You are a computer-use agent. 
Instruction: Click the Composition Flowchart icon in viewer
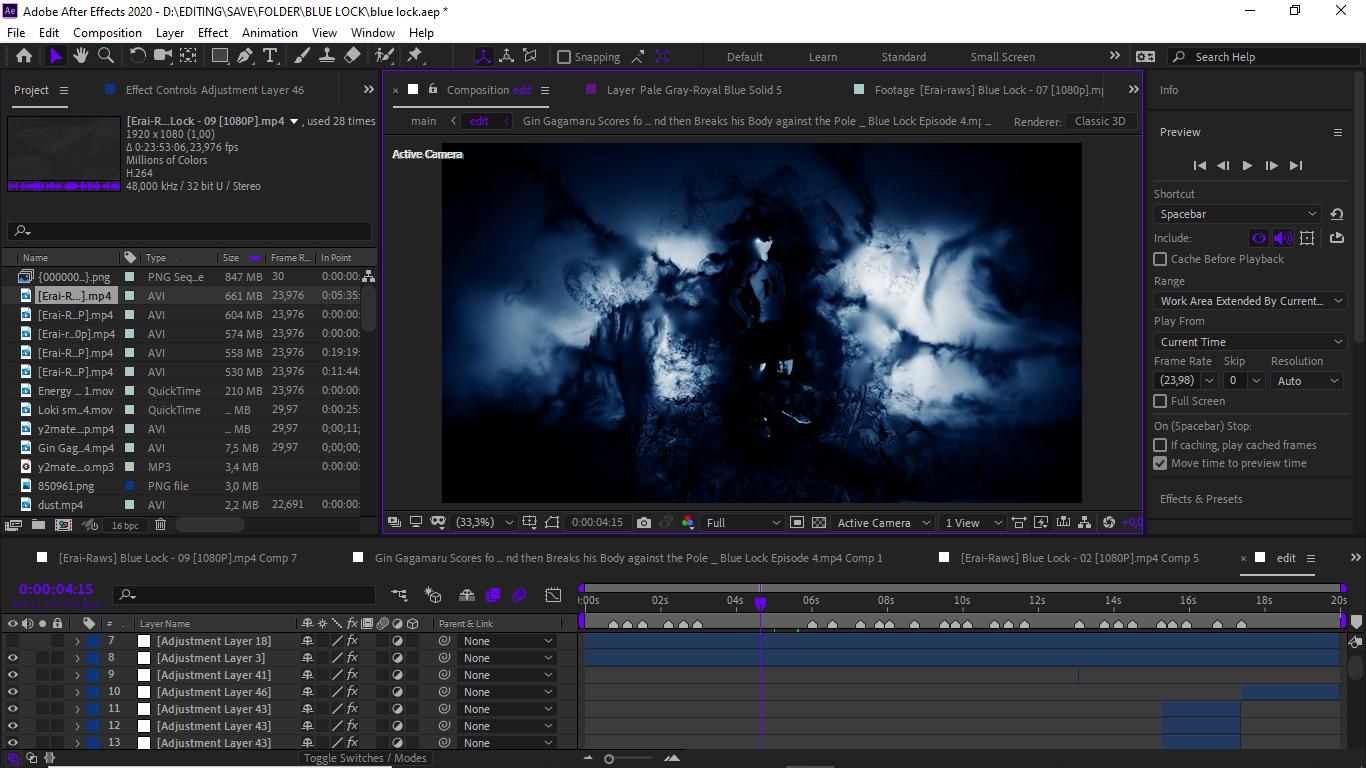click(x=1086, y=522)
